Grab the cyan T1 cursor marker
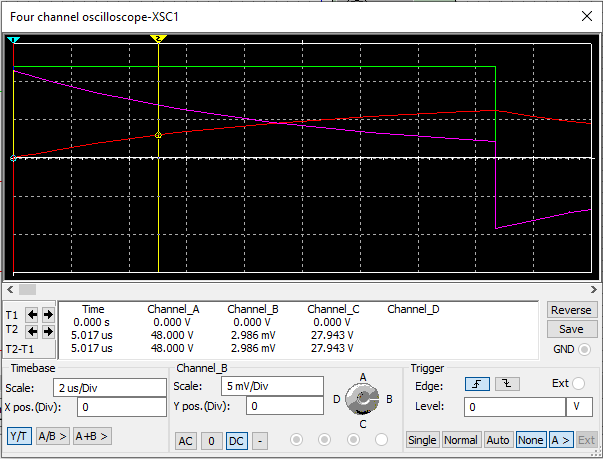This screenshot has height=459, width=603. pyautogui.click(x=13, y=40)
